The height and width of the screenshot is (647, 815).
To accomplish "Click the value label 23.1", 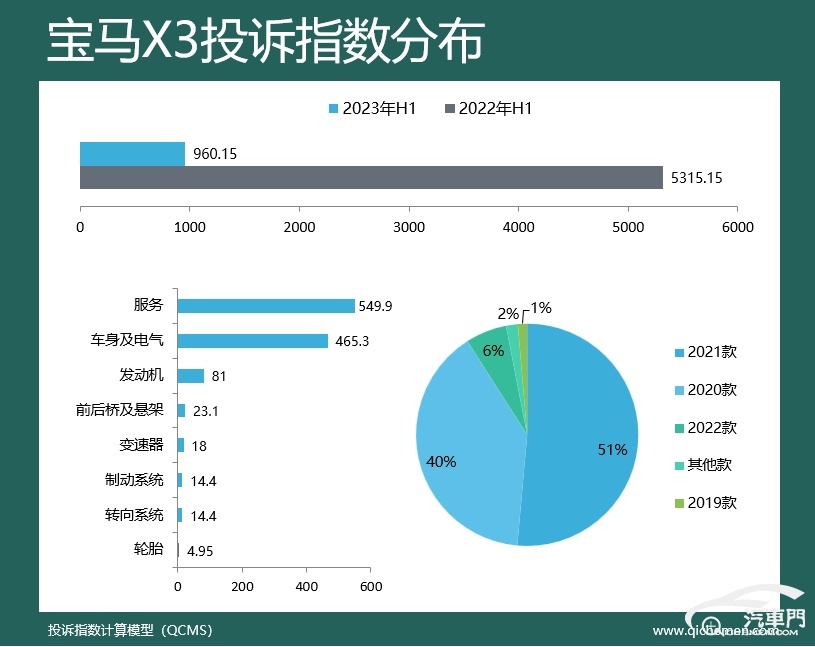I will click(x=205, y=411).
